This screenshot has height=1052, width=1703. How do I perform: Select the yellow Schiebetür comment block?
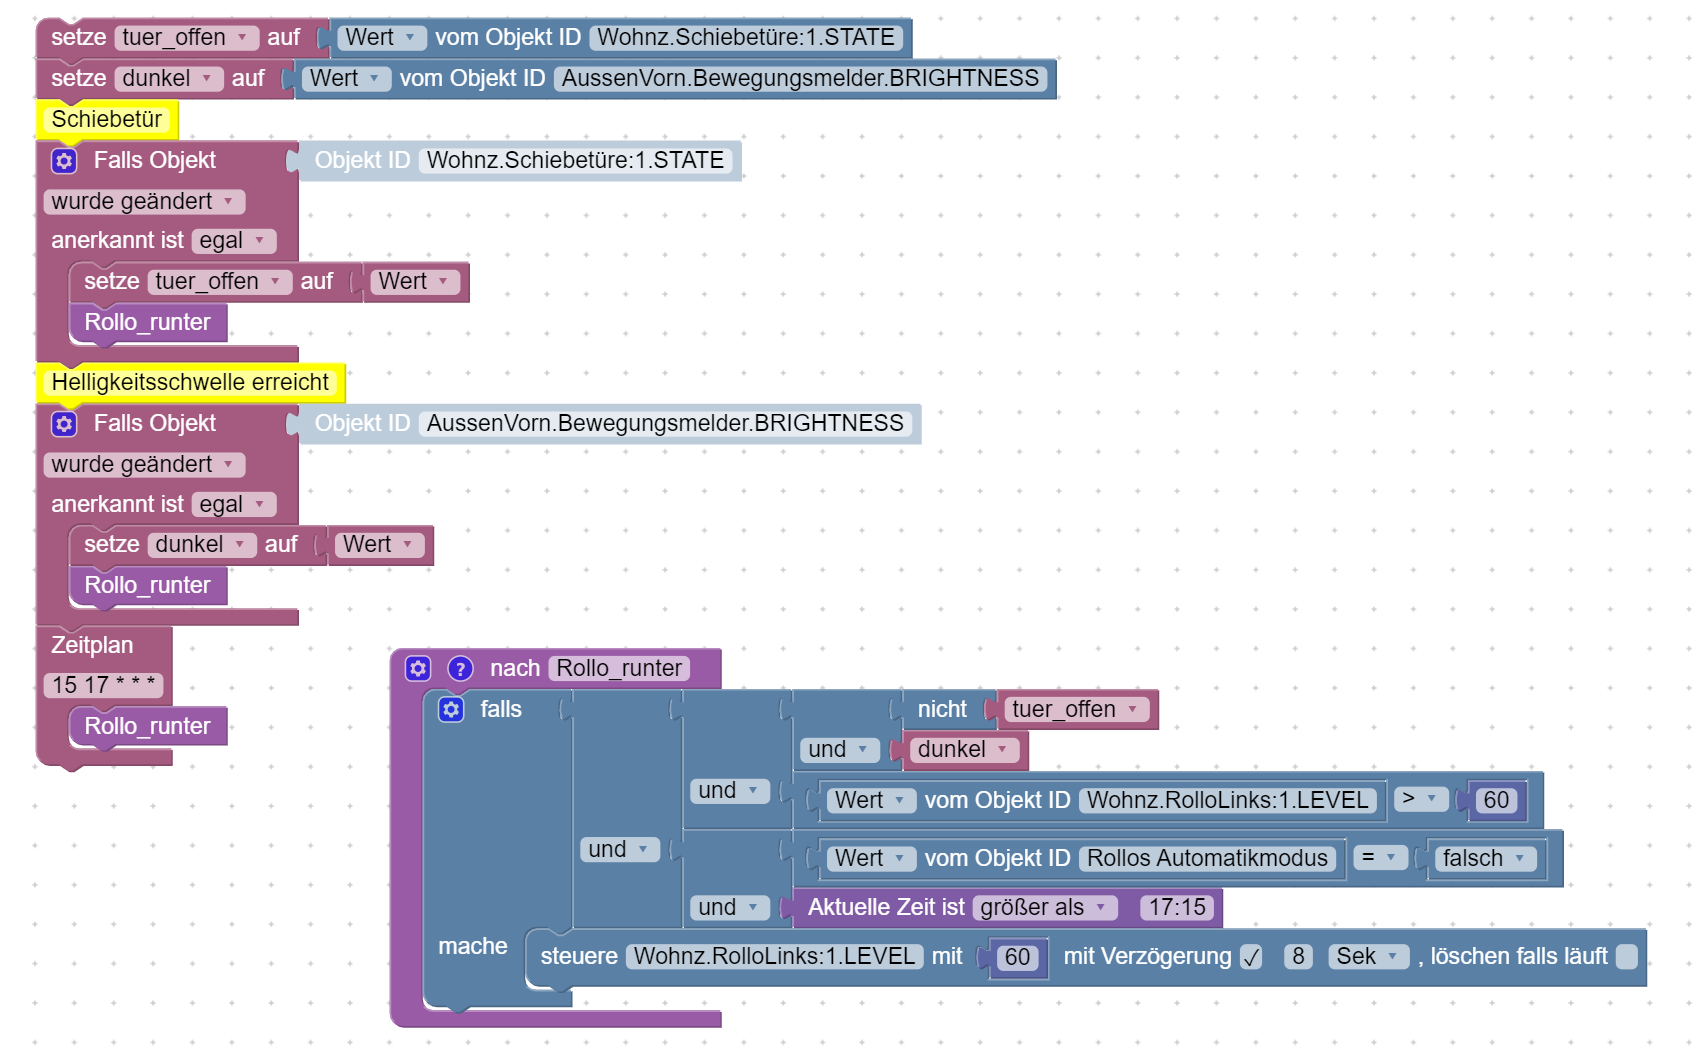[x=107, y=120]
